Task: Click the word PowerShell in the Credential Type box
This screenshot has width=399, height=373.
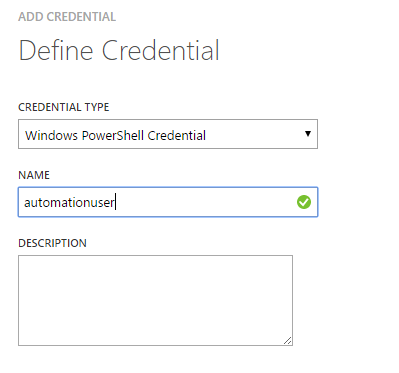Action: click(x=113, y=135)
